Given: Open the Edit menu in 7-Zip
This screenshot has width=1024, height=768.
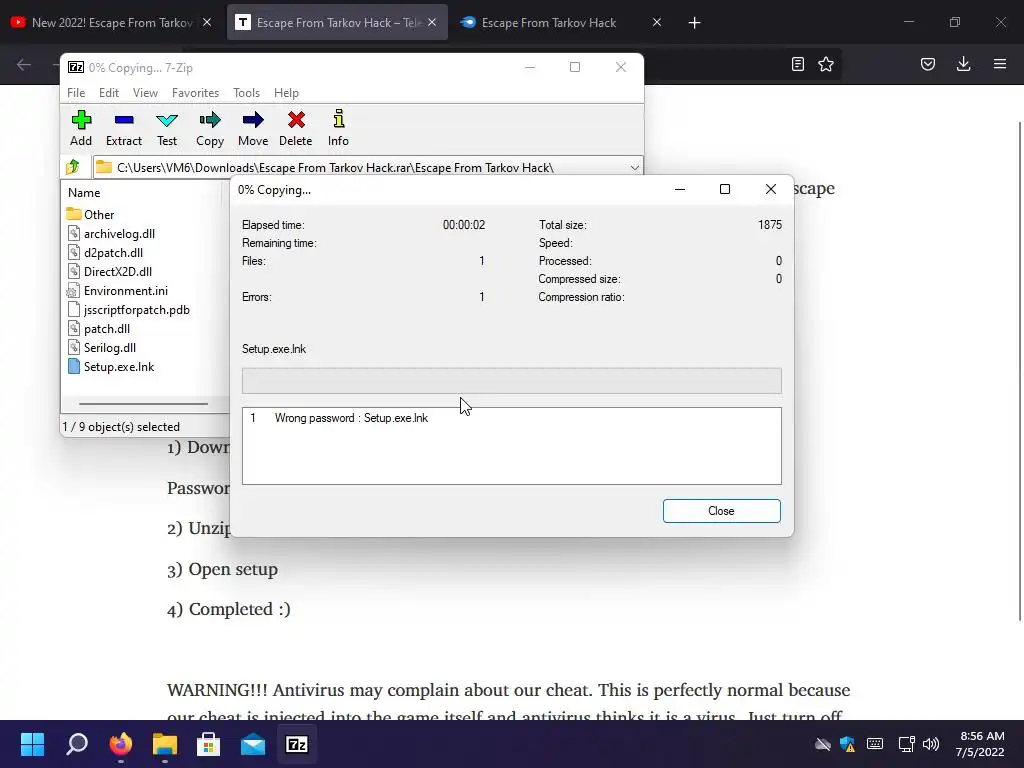Looking at the screenshot, I should pyautogui.click(x=109, y=93).
